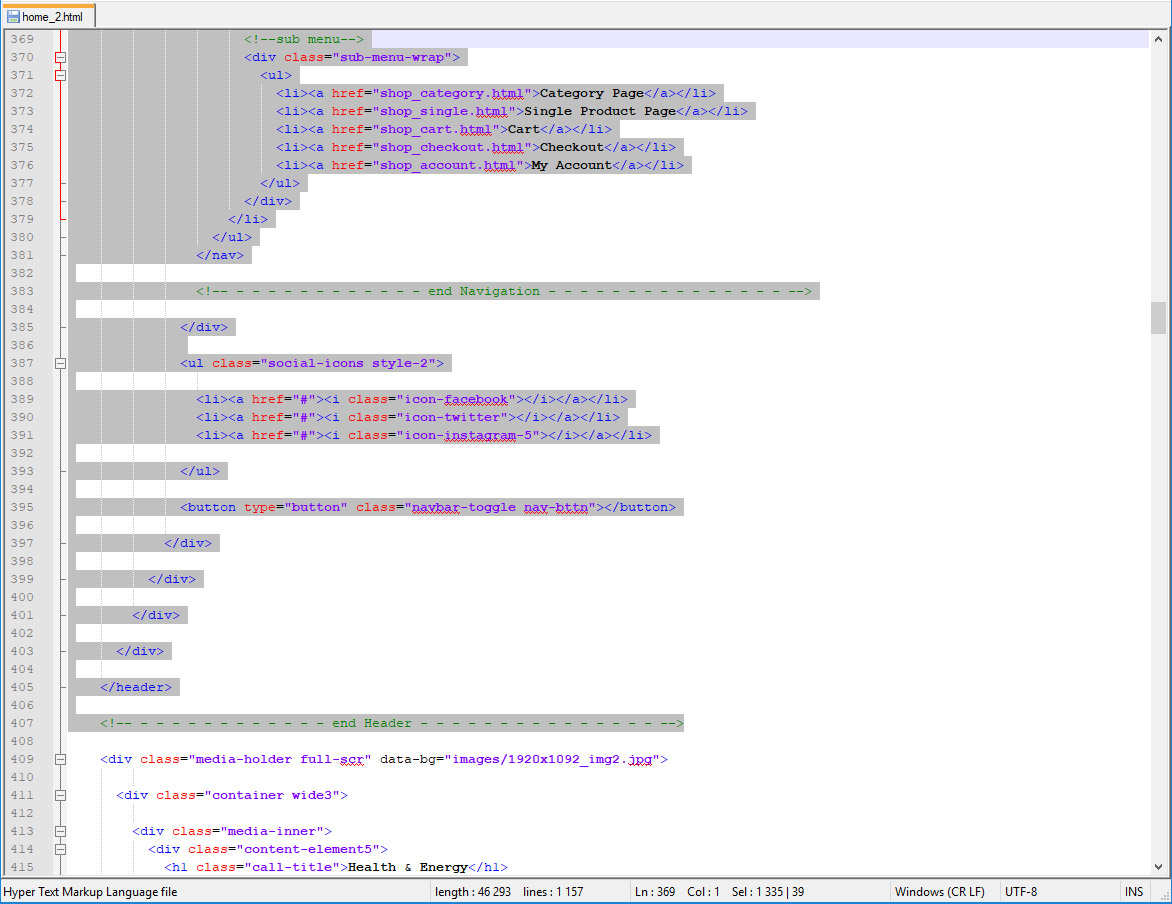Collapse the sub-menu-wrap div at line 370
1172x904 pixels.
click(x=60, y=57)
